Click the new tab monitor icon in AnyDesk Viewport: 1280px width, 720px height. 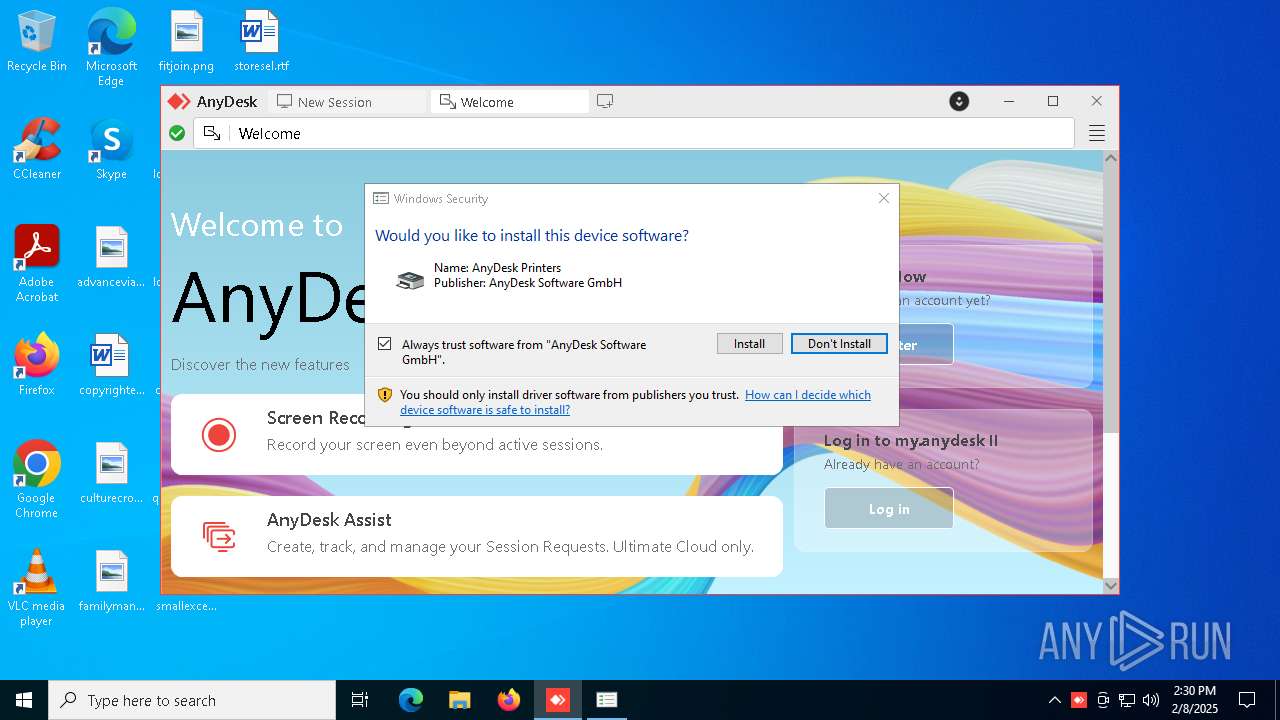pos(605,101)
